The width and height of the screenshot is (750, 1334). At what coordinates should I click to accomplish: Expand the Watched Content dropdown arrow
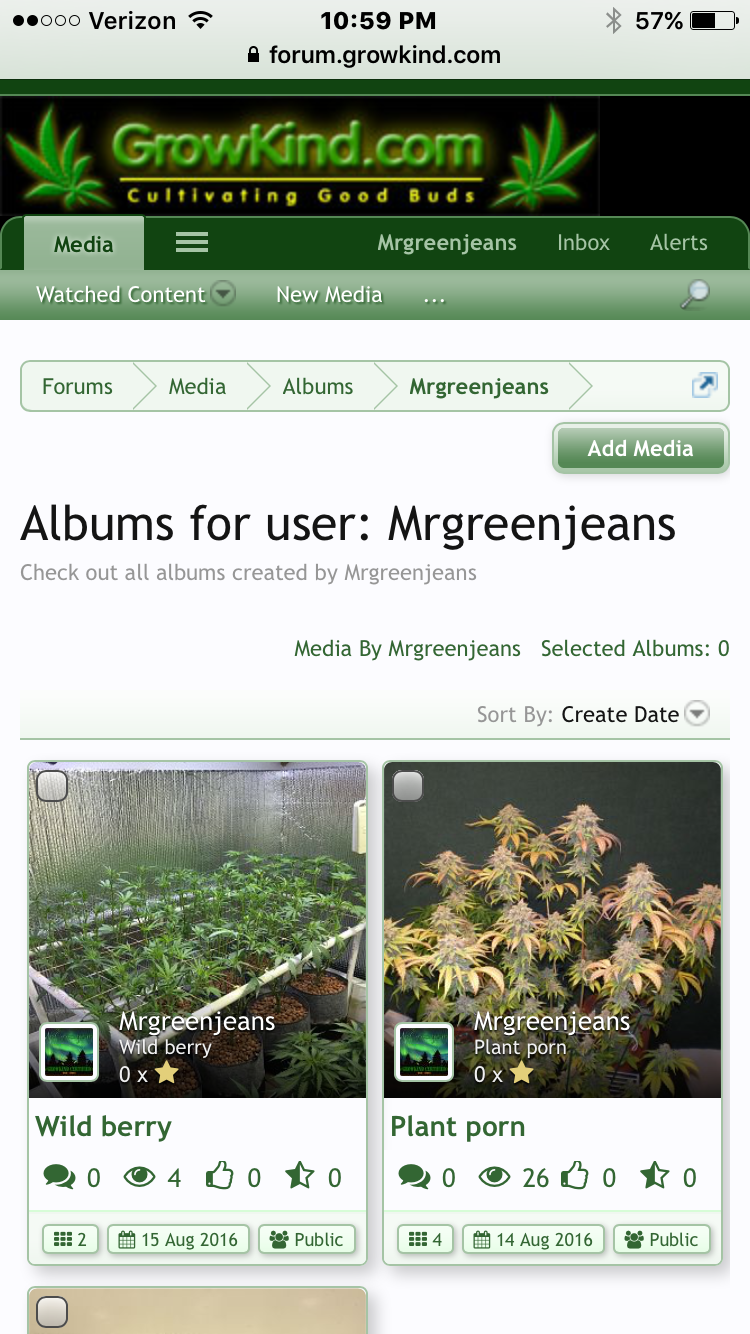pyautogui.click(x=223, y=294)
